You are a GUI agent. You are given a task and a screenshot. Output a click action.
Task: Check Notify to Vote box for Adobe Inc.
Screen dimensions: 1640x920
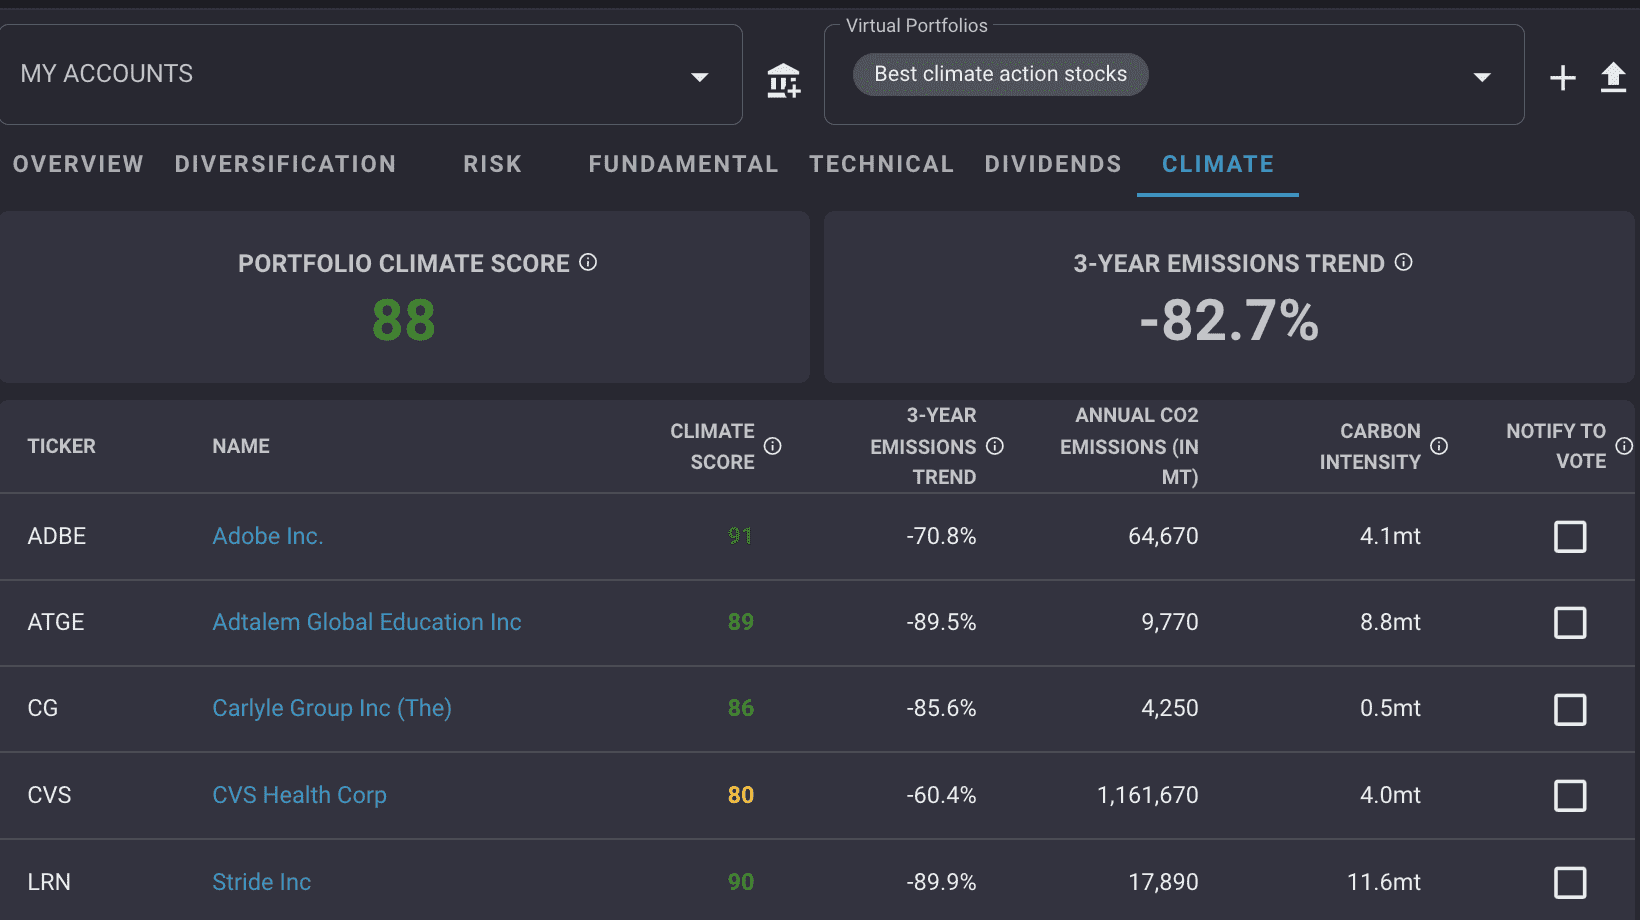[1570, 537]
